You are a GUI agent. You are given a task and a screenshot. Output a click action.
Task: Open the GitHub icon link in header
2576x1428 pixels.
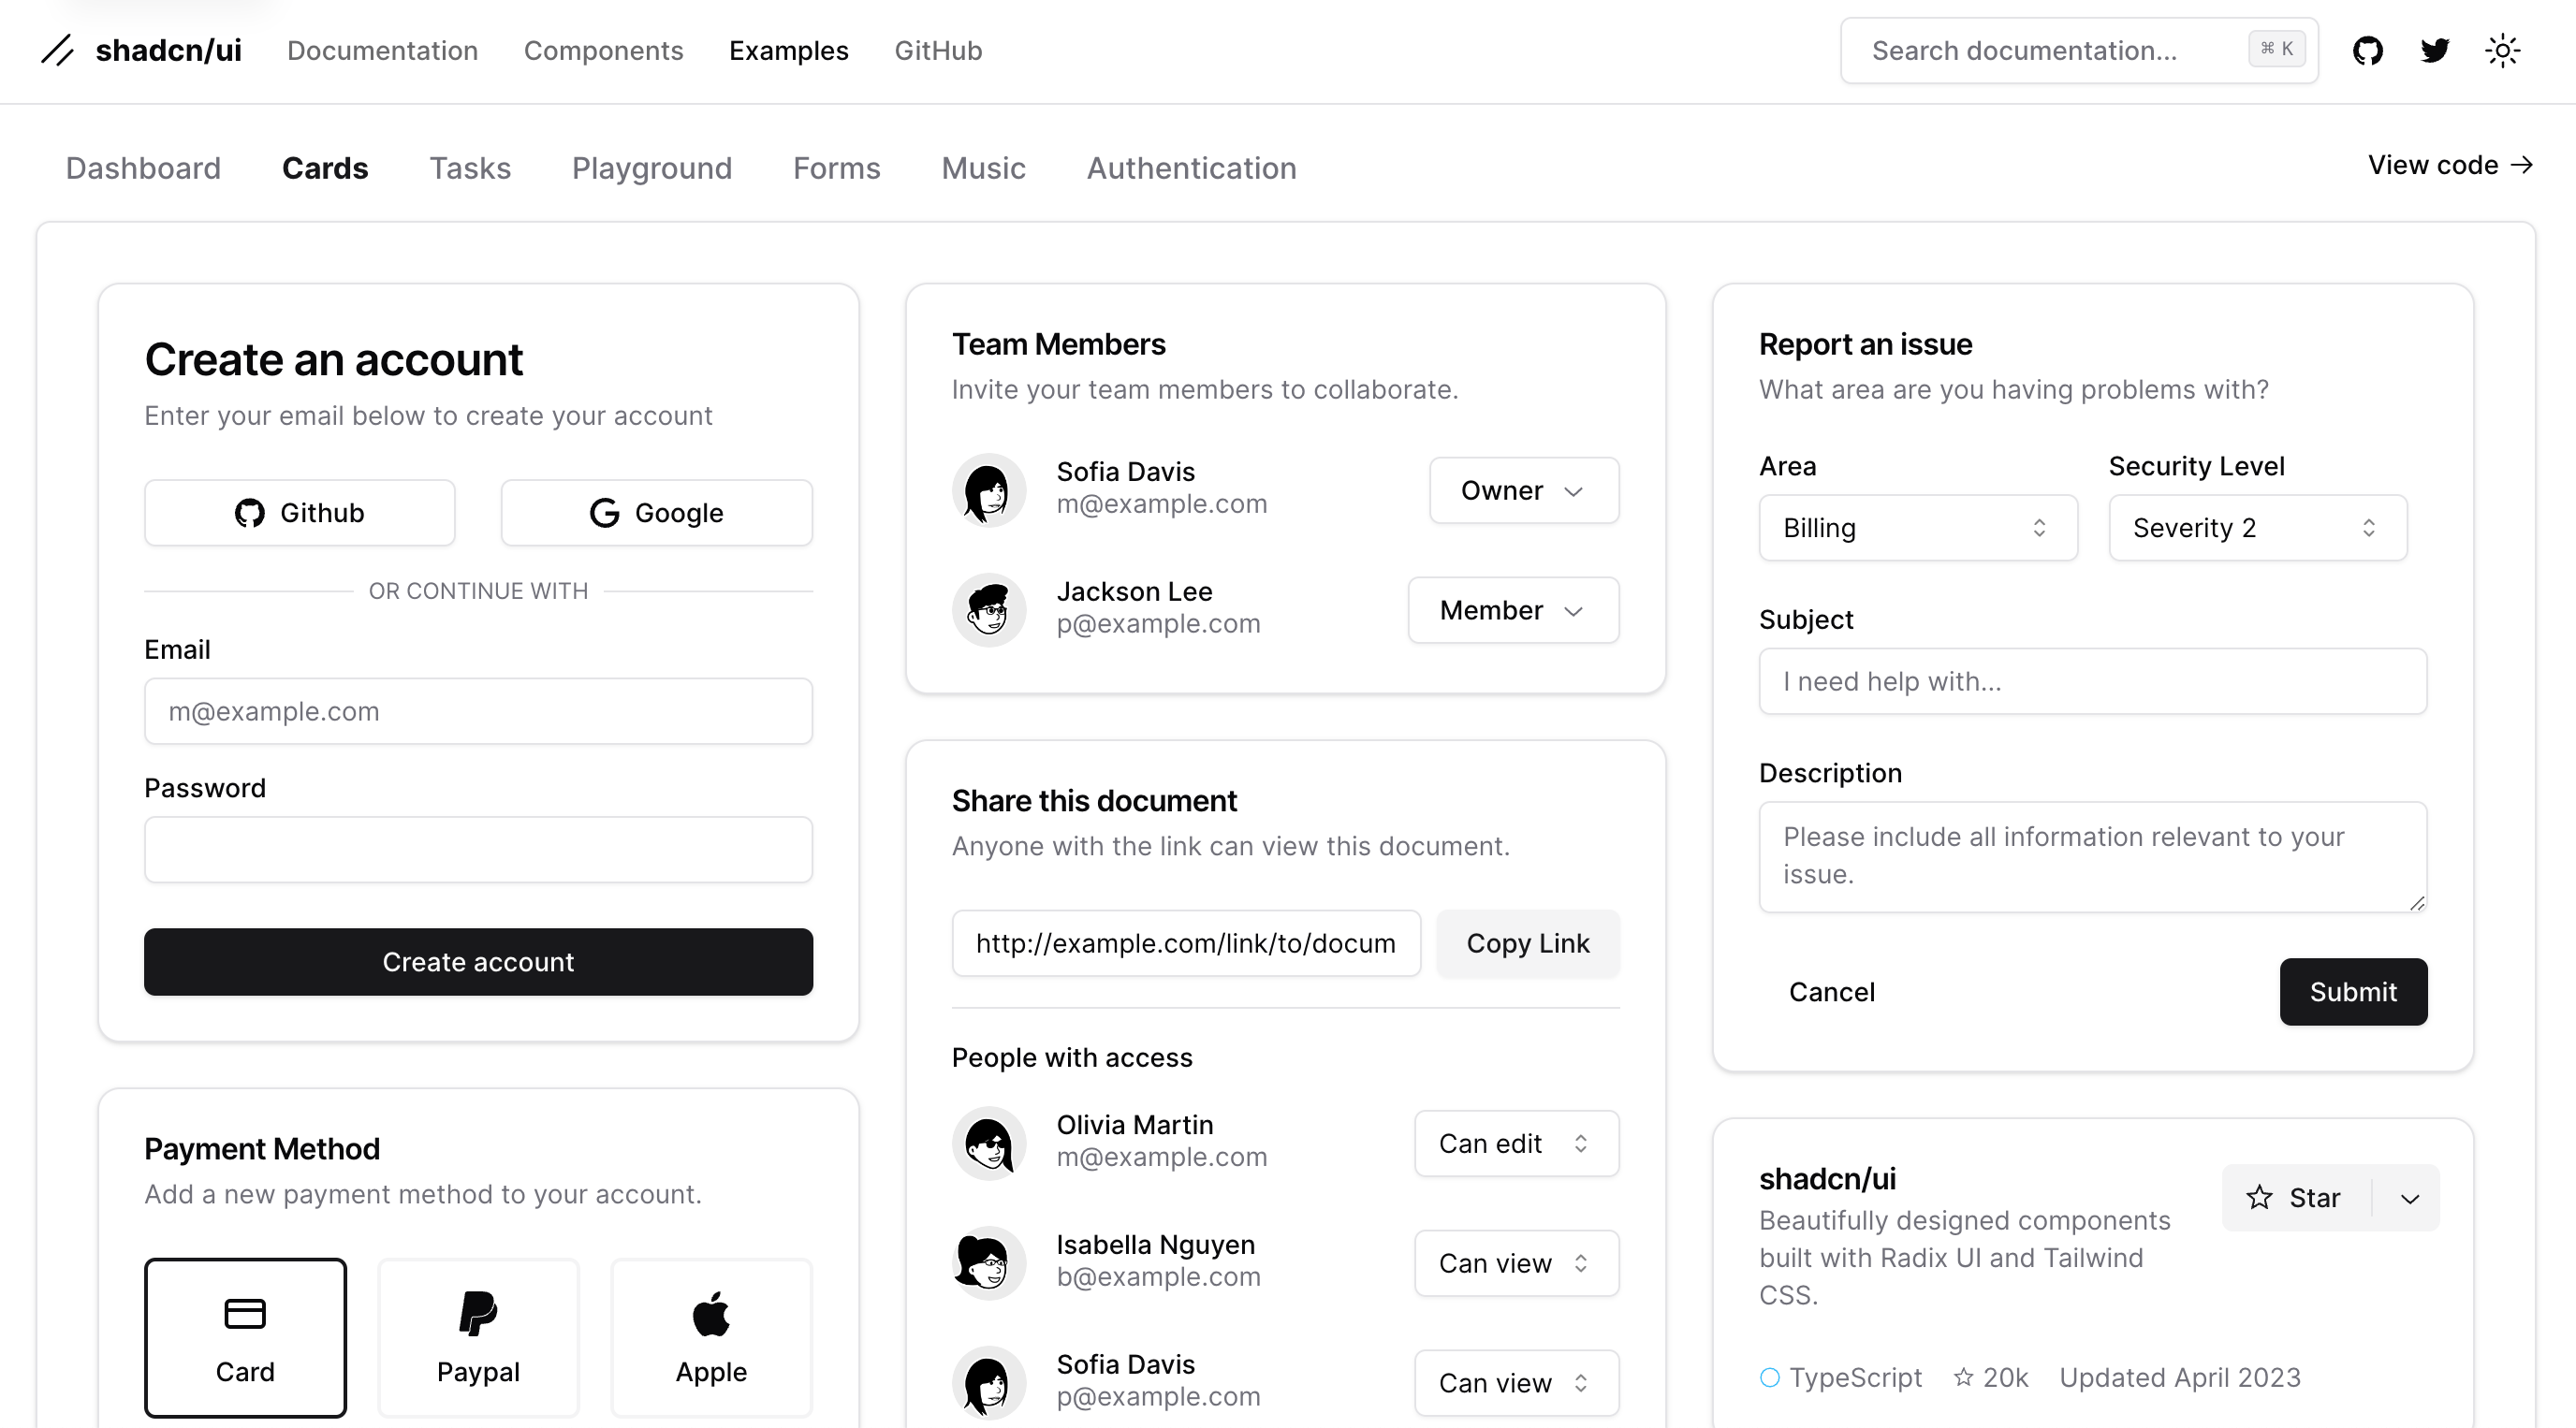(x=2367, y=50)
